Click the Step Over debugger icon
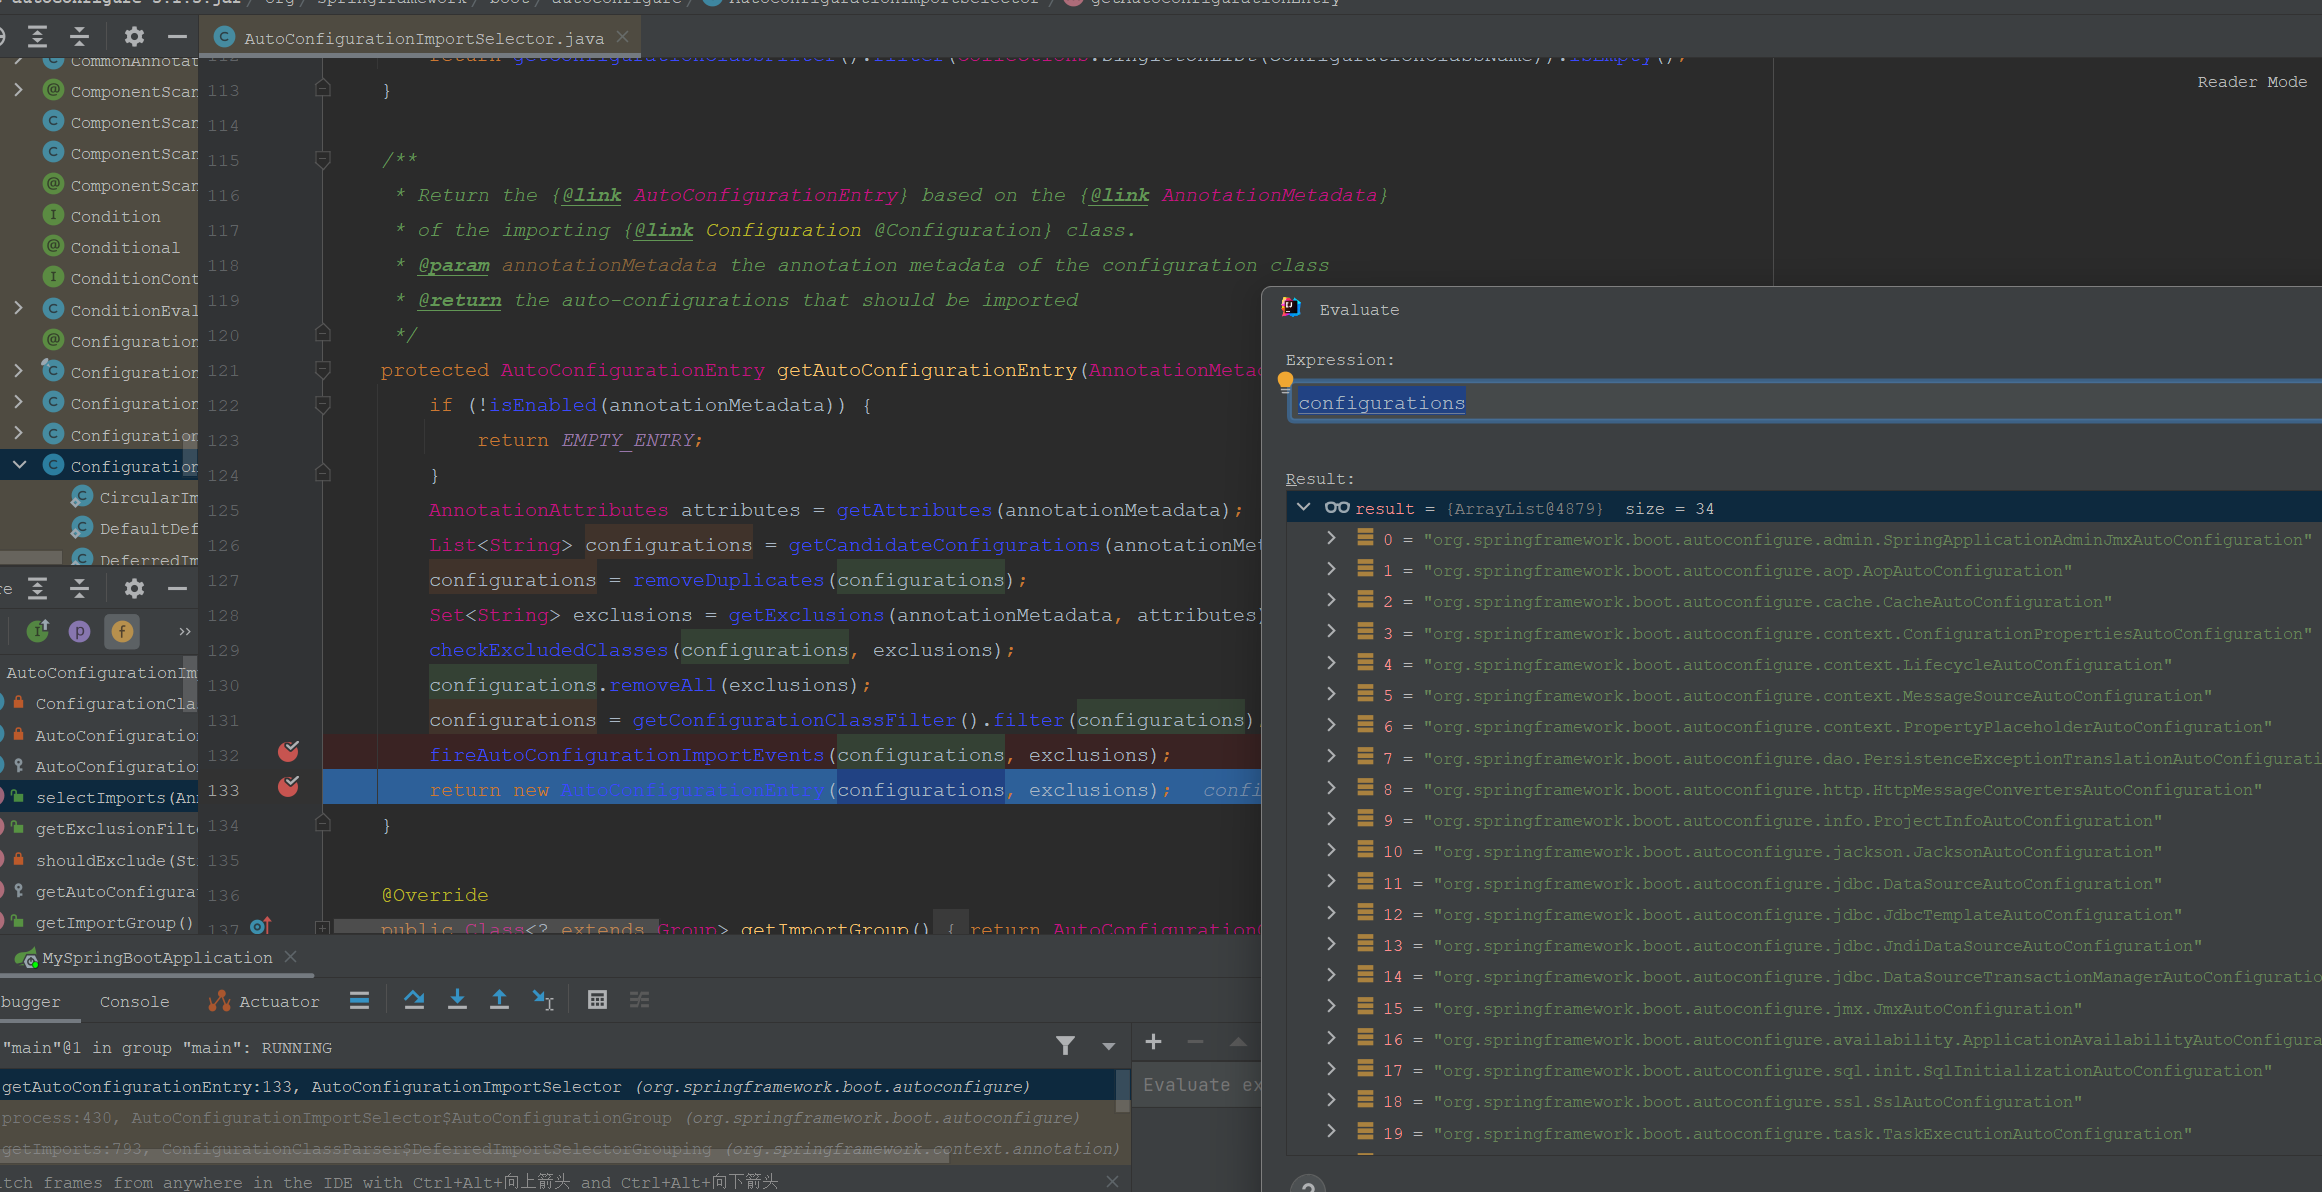2322x1192 pixels. [414, 1000]
